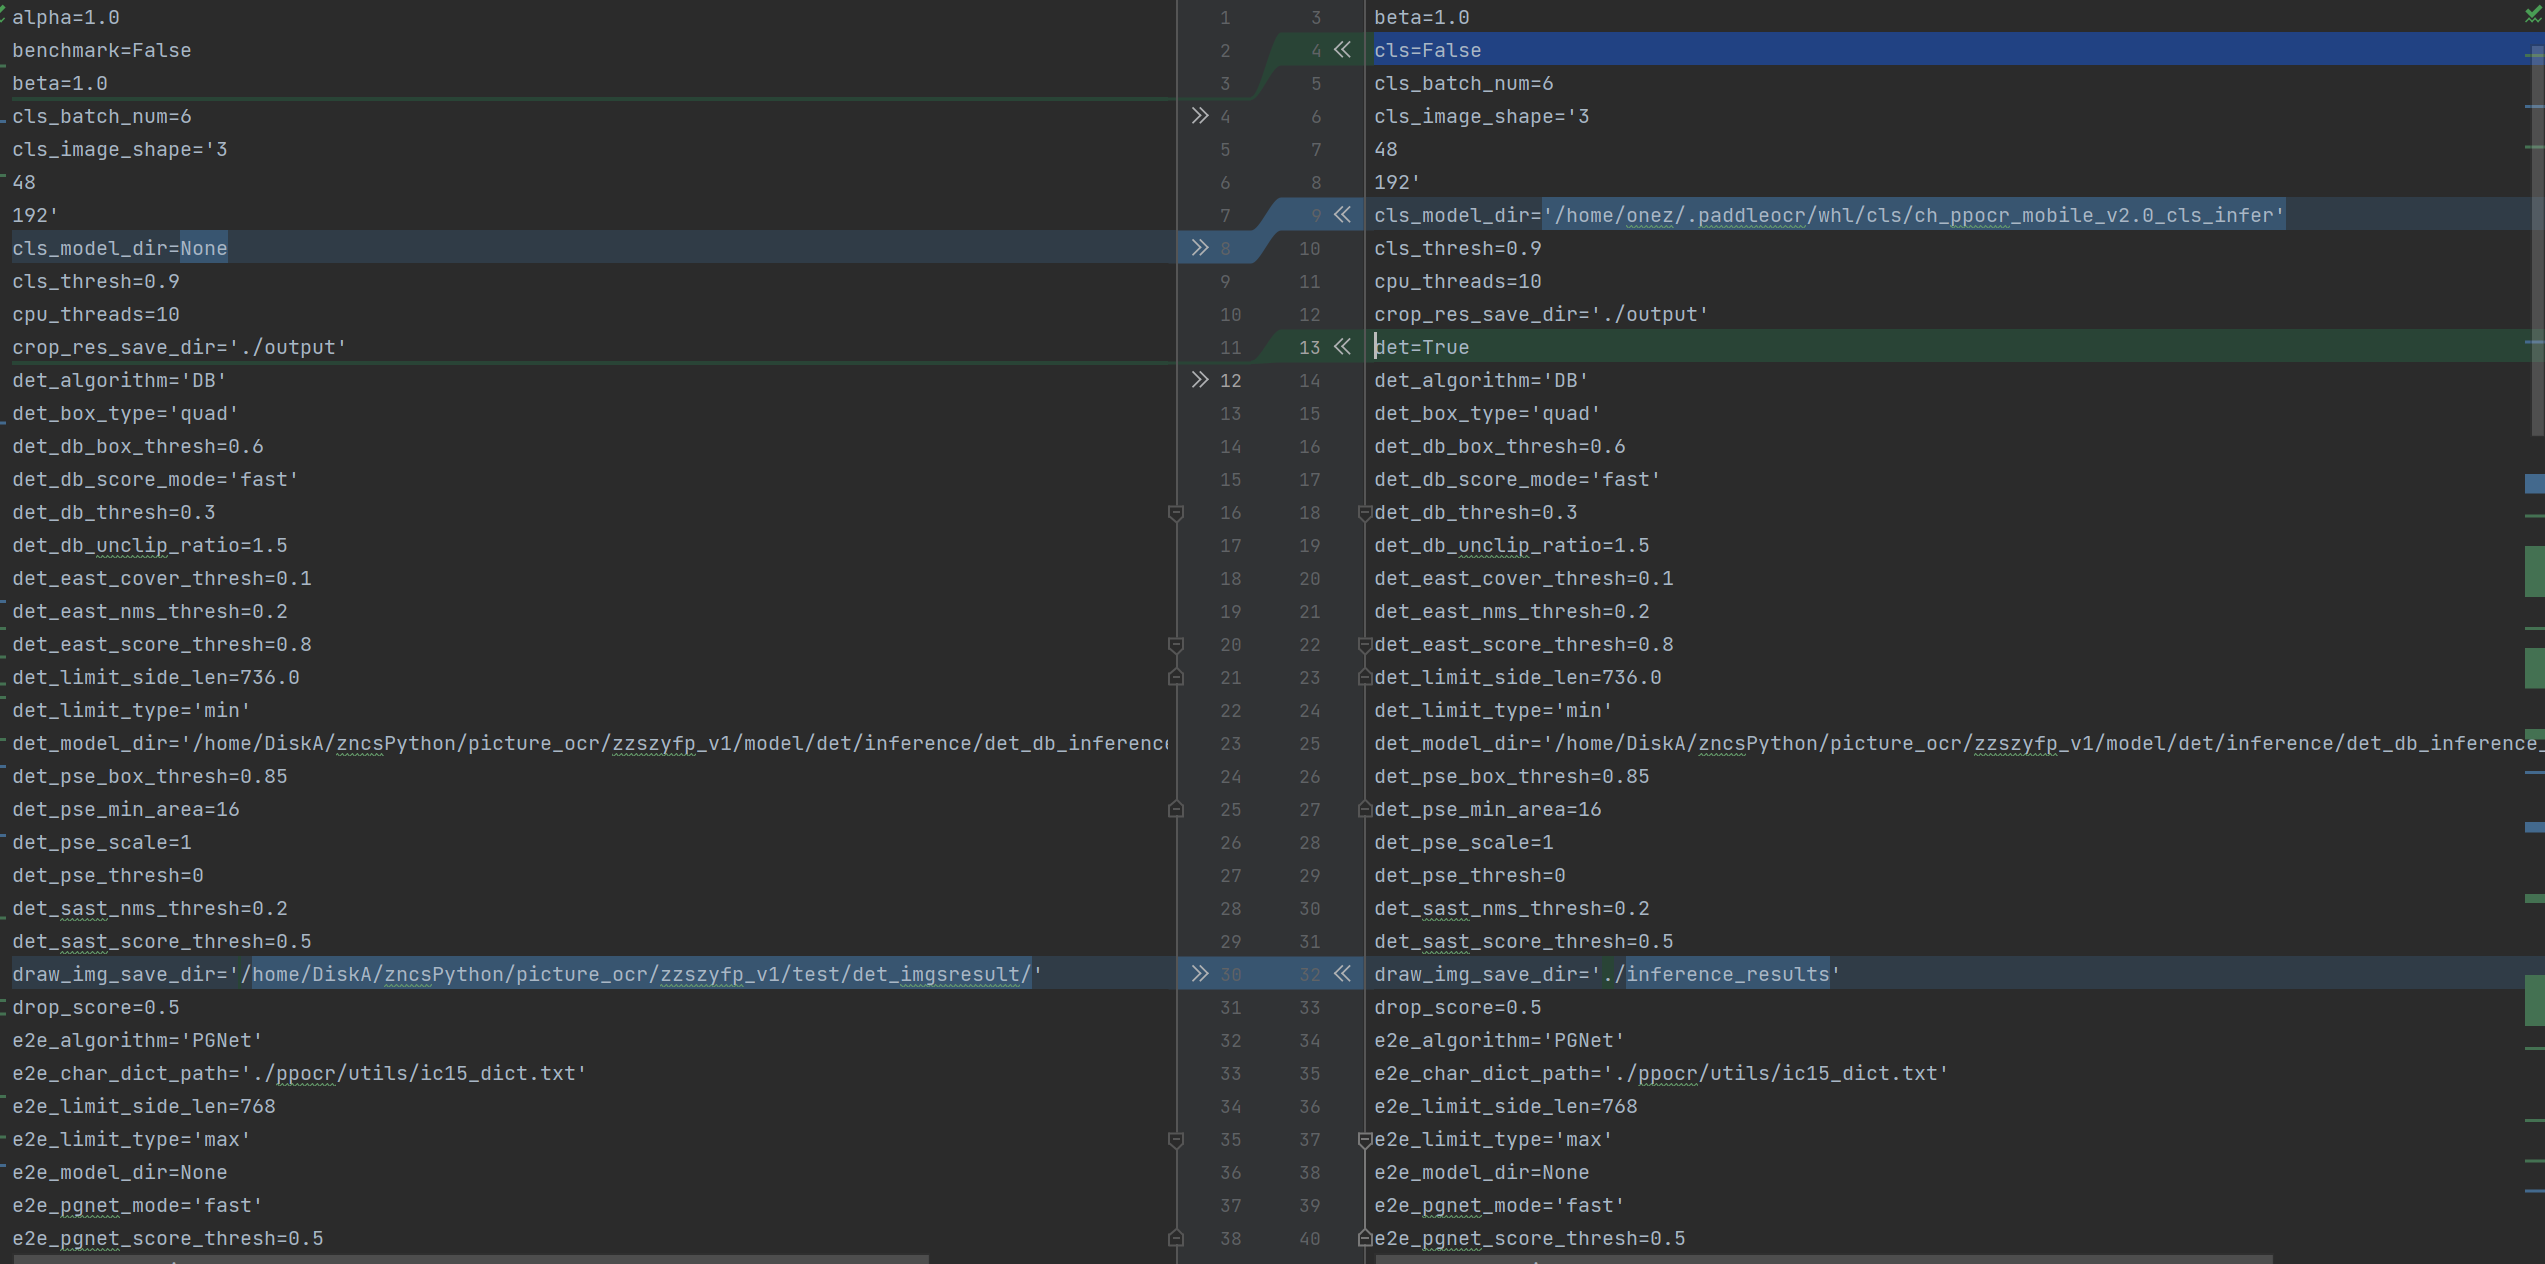2545x1264 pixels.
Task: Click the left arrow beside det=True
Action: click(1342, 347)
